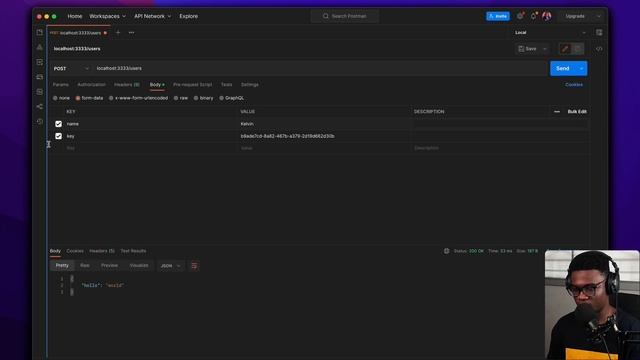This screenshot has height=360, width=640.
Task: Select the raw body type radio
Action: (176, 98)
